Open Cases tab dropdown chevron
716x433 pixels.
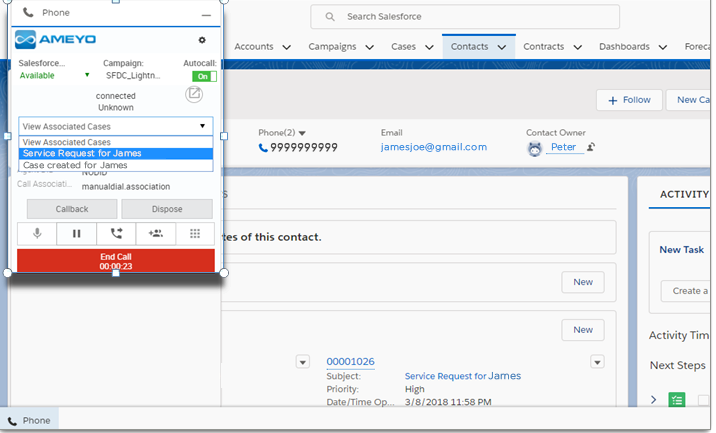tap(429, 47)
